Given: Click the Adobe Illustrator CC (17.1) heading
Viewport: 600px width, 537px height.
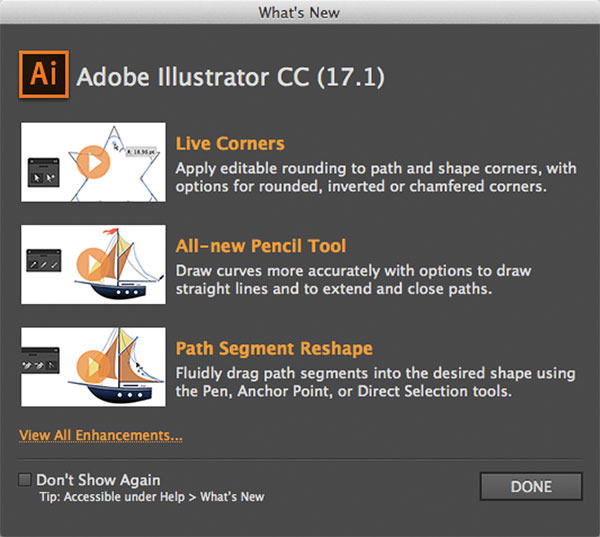Looking at the screenshot, I should [x=230, y=76].
